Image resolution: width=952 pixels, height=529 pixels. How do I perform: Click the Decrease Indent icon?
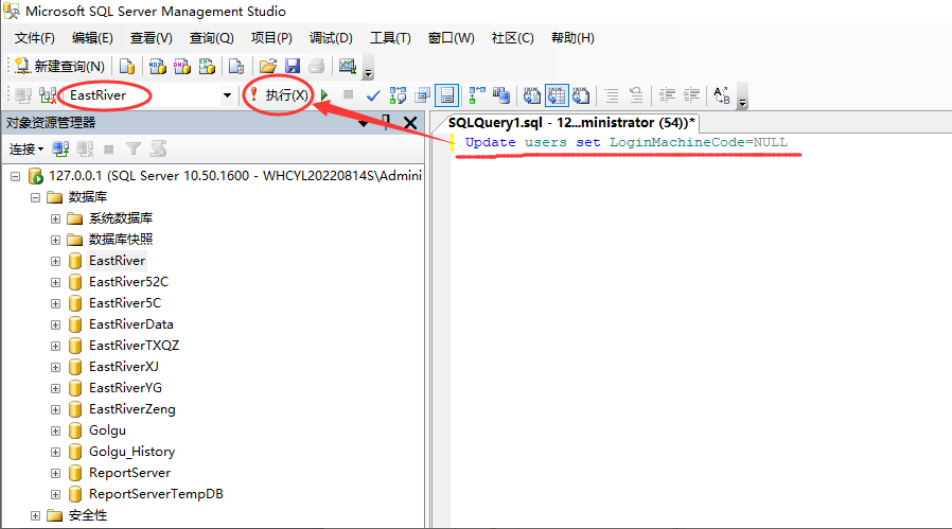tap(667, 95)
